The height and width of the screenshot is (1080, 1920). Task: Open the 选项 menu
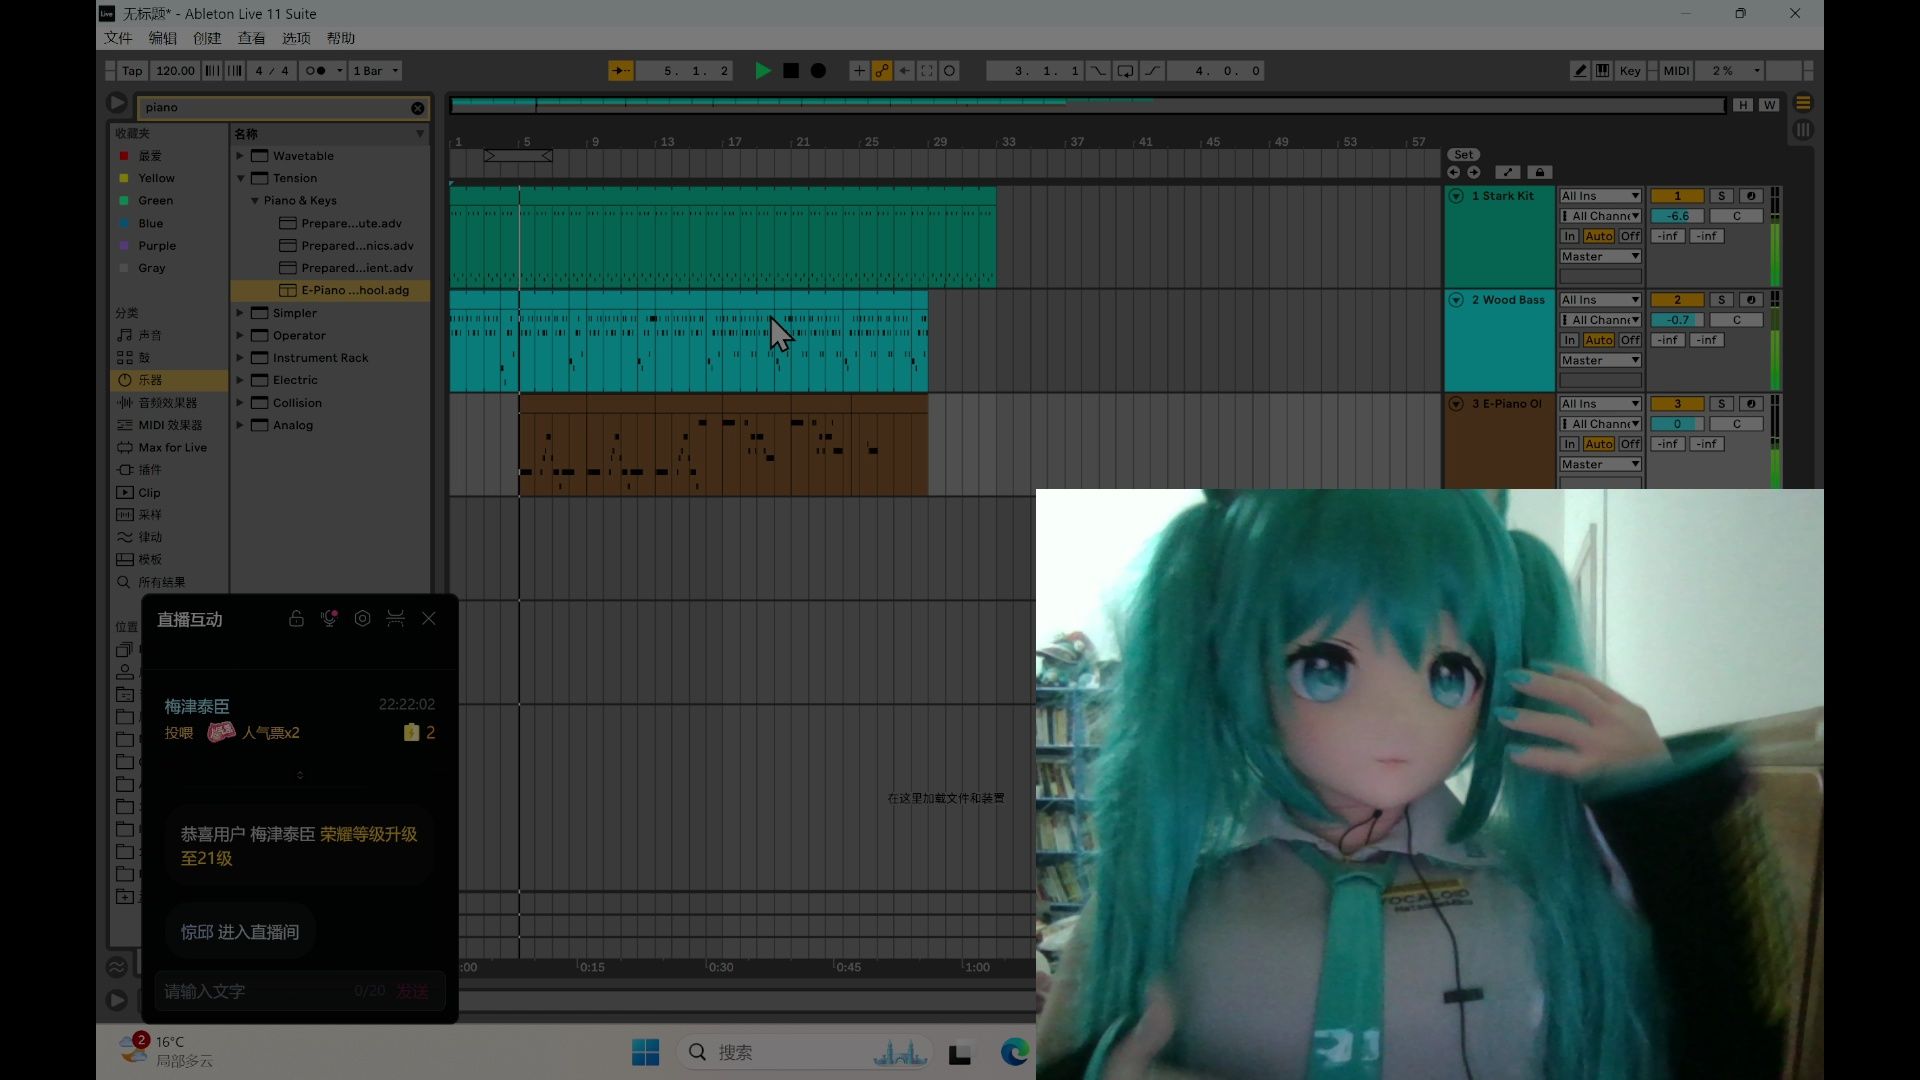click(296, 38)
